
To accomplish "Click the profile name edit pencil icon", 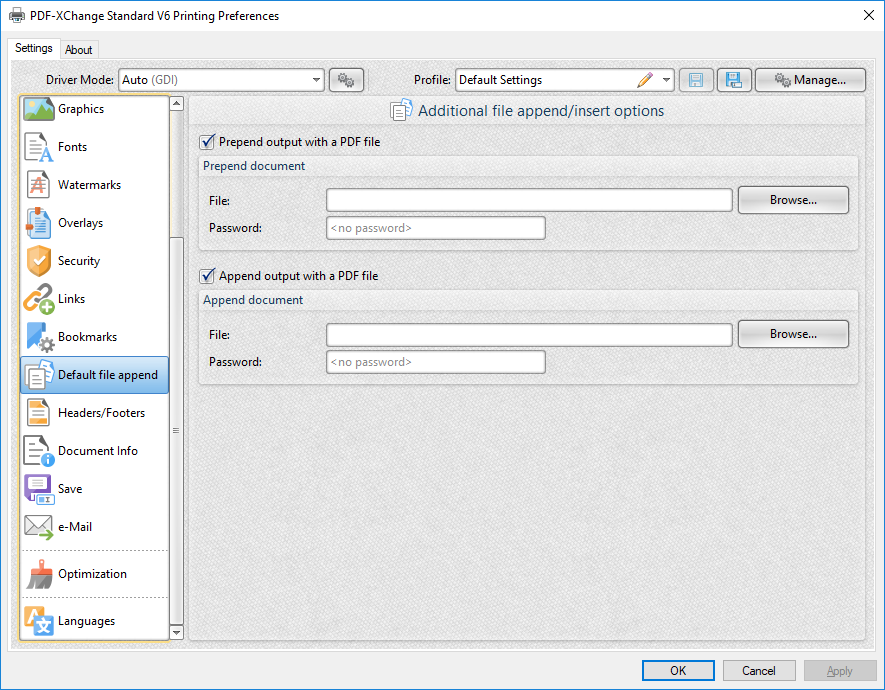I will [645, 80].
